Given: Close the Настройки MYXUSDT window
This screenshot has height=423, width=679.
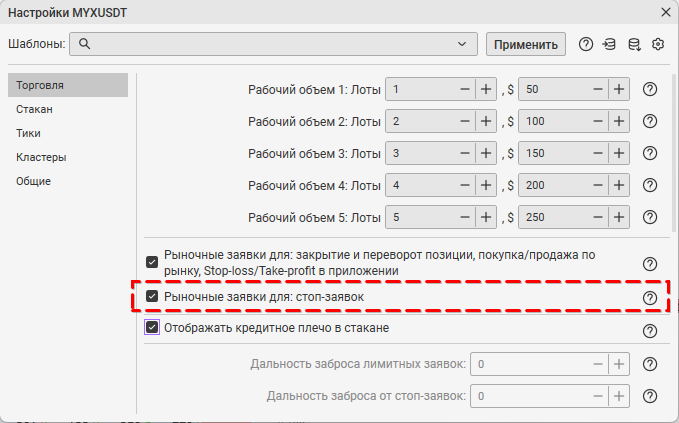Looking at the screenshot, I should pos(666,13).
